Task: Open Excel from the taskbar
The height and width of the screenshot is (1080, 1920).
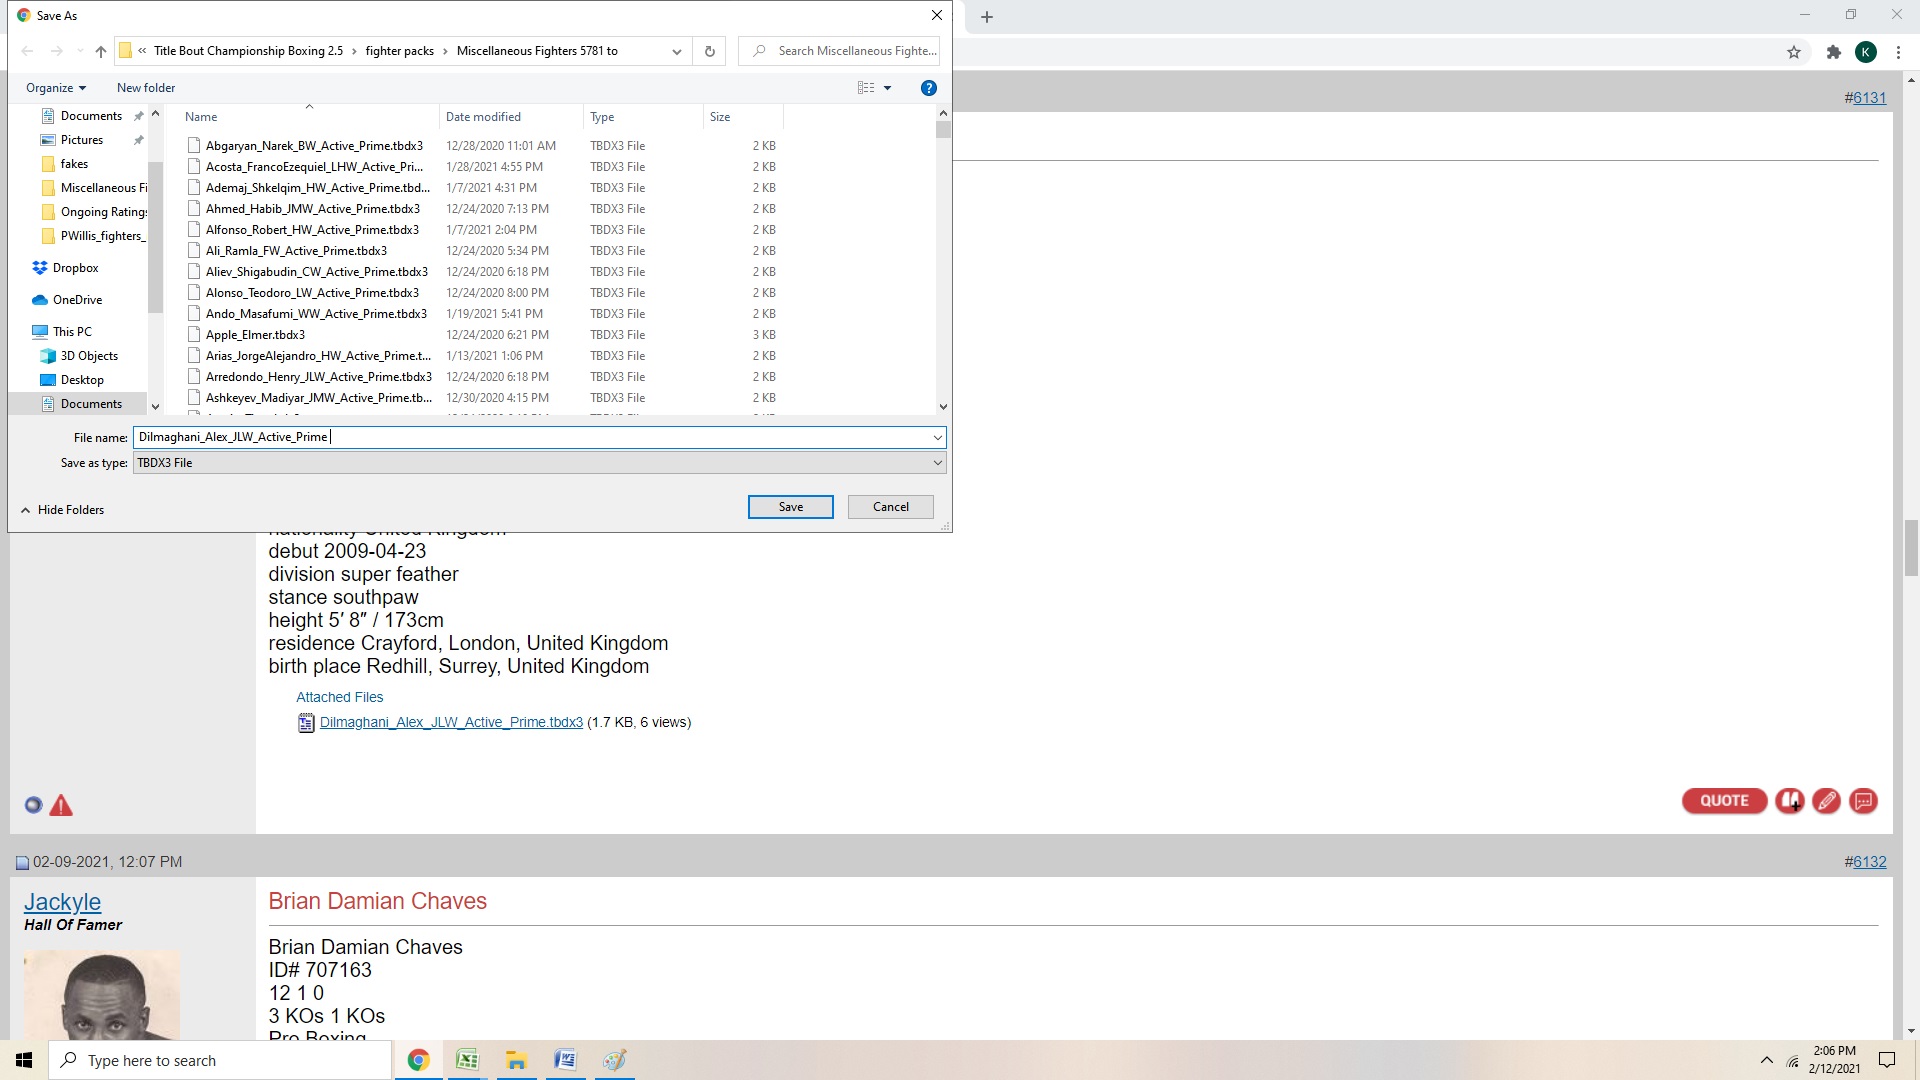Action: coord(467,1060)
